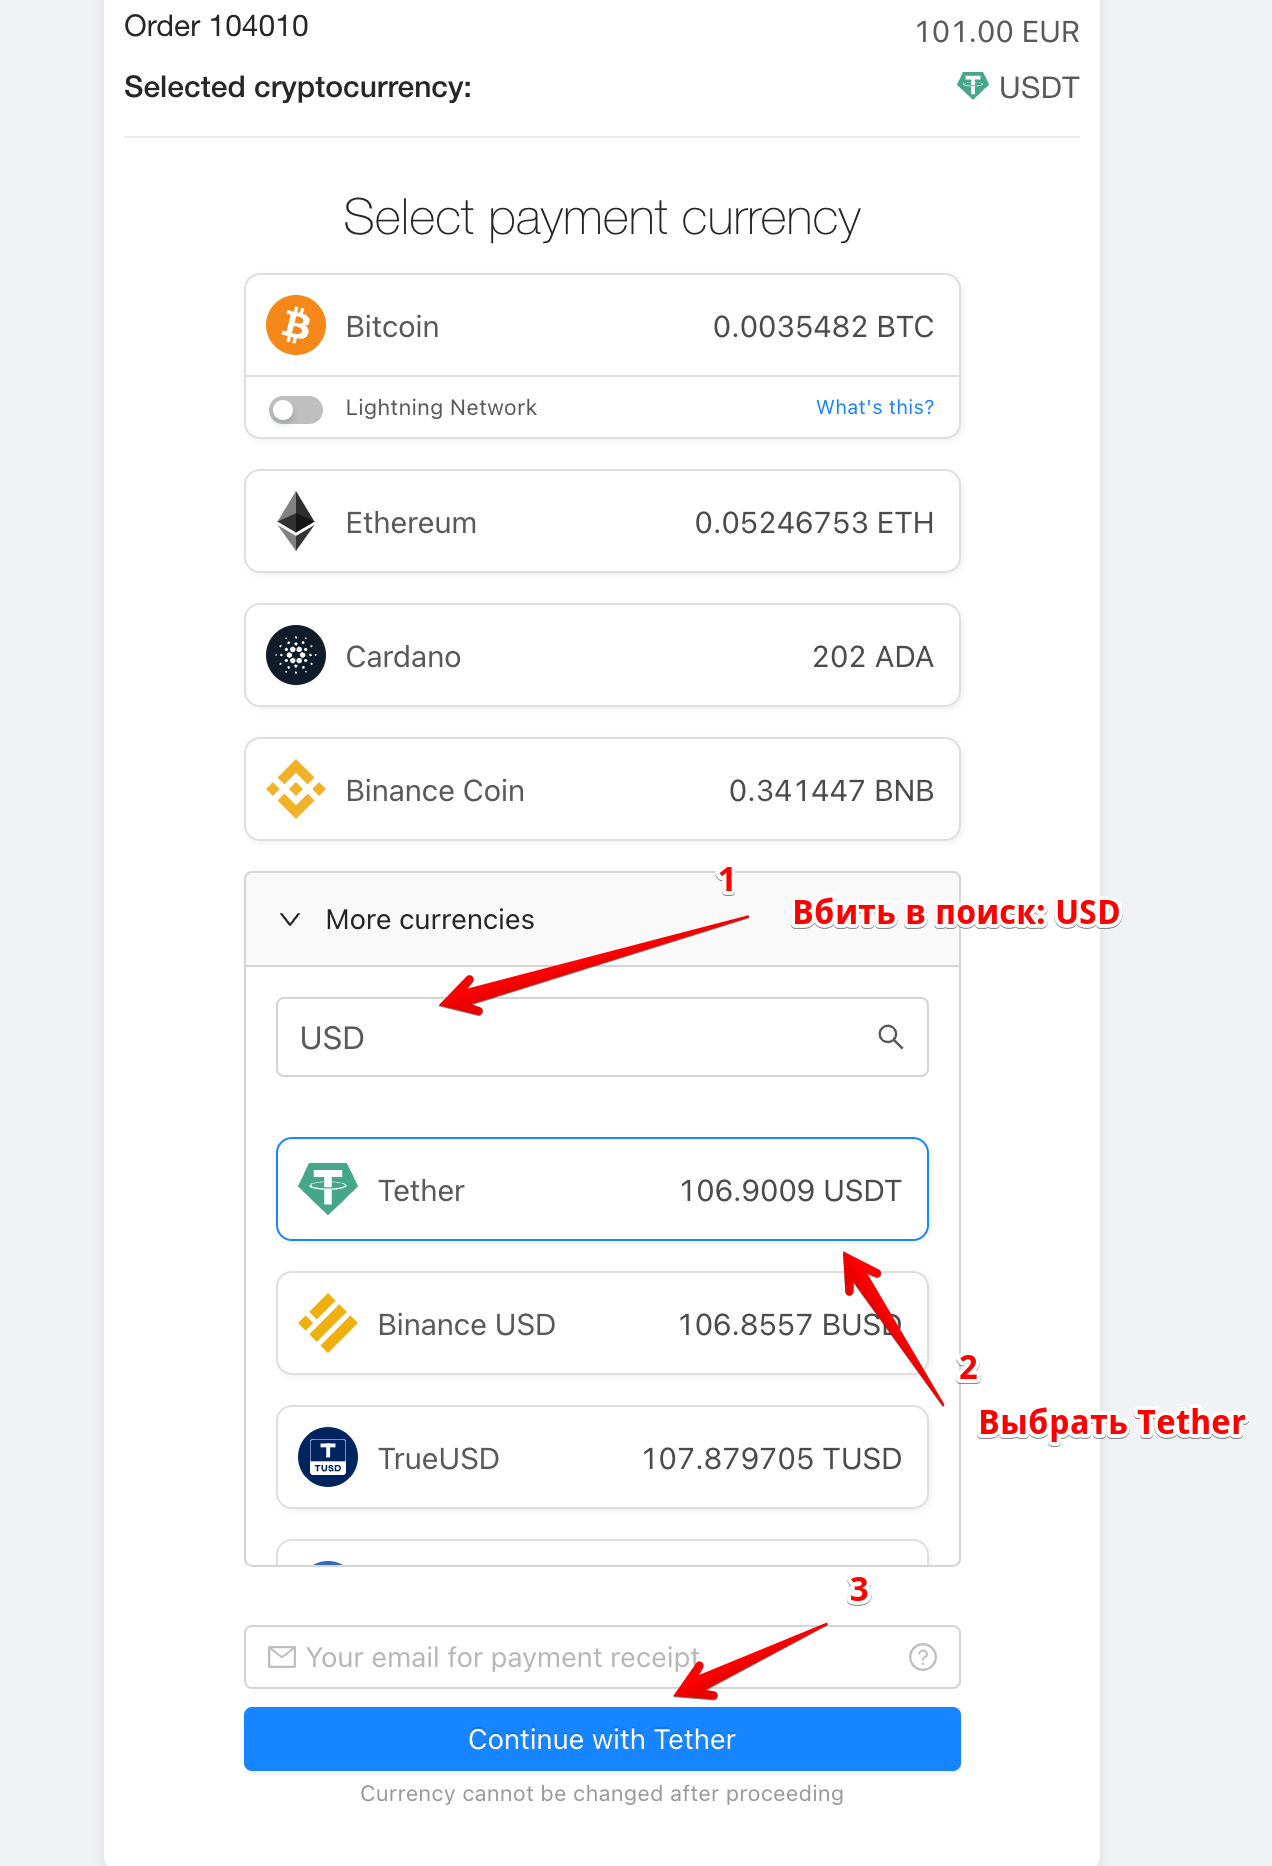The image size is (1272, 1866).
Task: Select Tether 106.9009 USDT option
Action: tap(602, 1189)
